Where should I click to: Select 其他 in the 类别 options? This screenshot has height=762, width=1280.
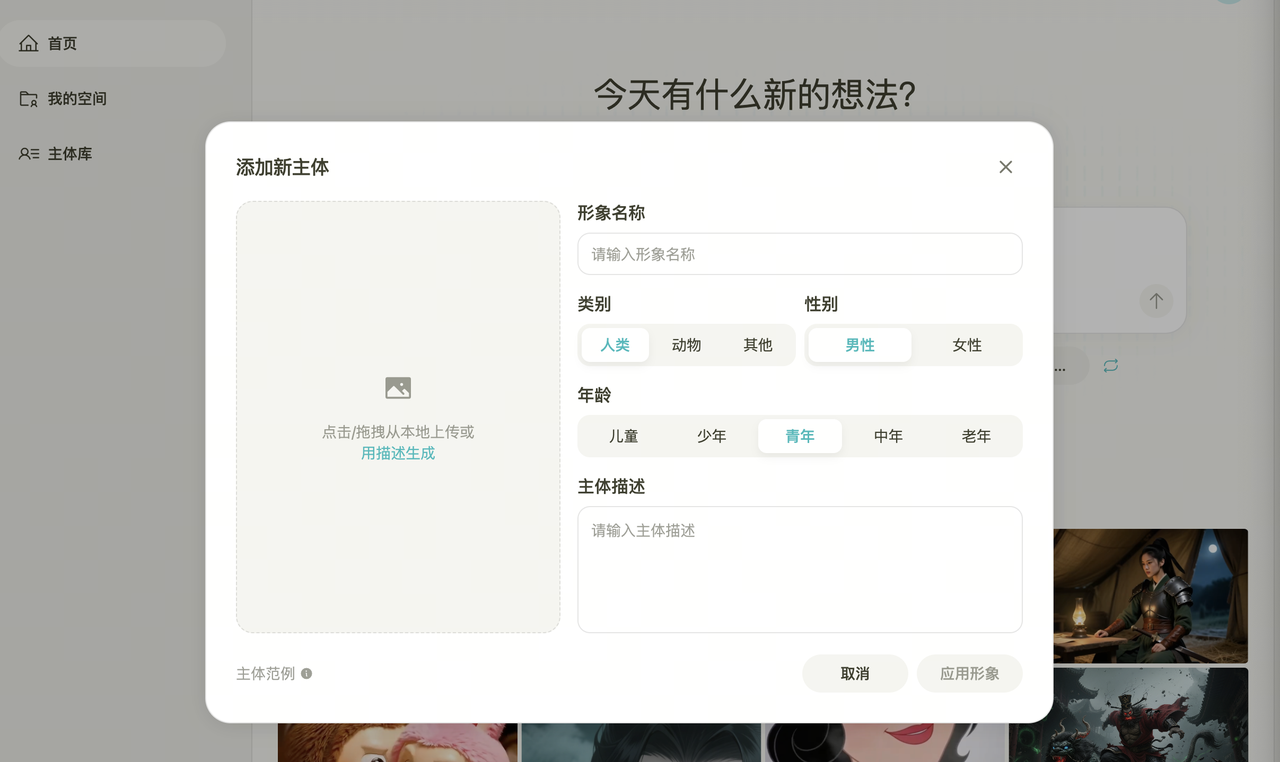click(758, 345)
